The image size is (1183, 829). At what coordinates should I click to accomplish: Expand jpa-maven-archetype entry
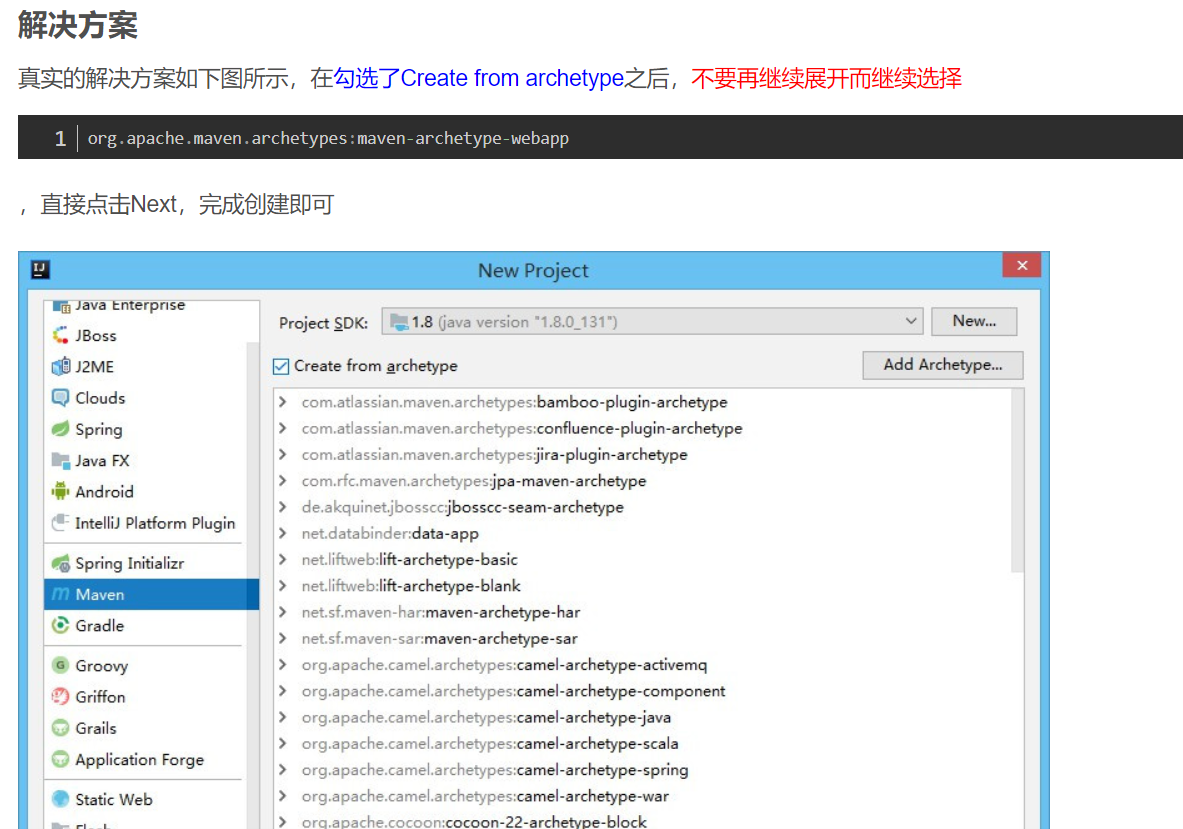coord(283,481)
